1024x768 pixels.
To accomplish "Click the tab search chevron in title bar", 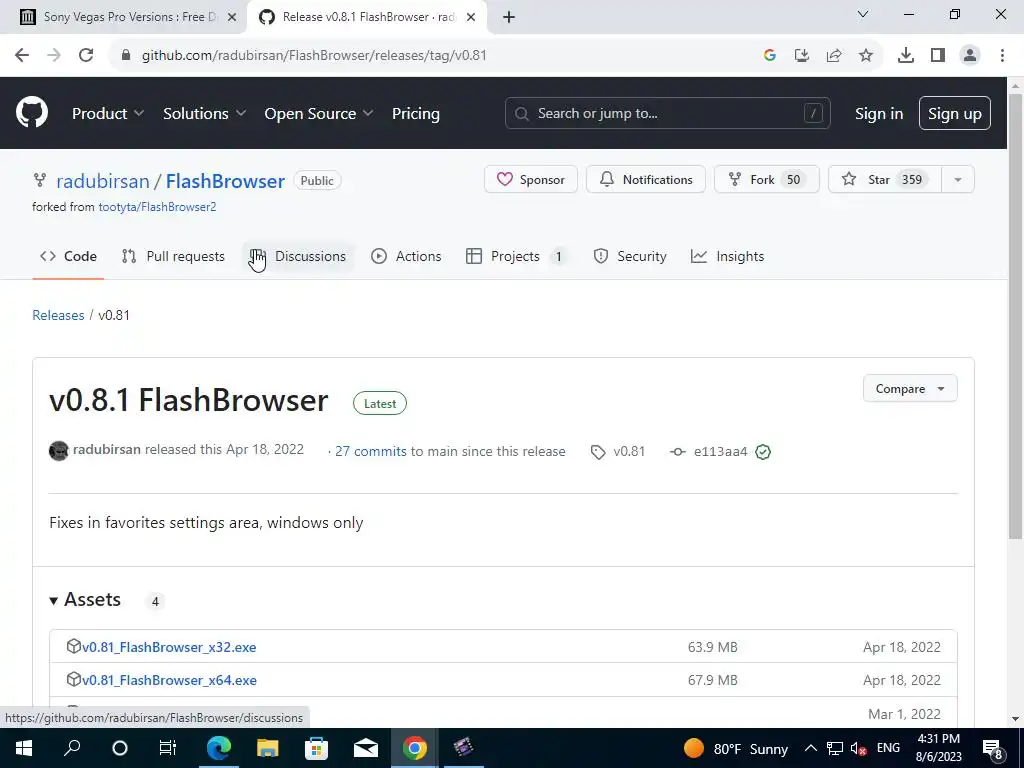I will (863, 14).
